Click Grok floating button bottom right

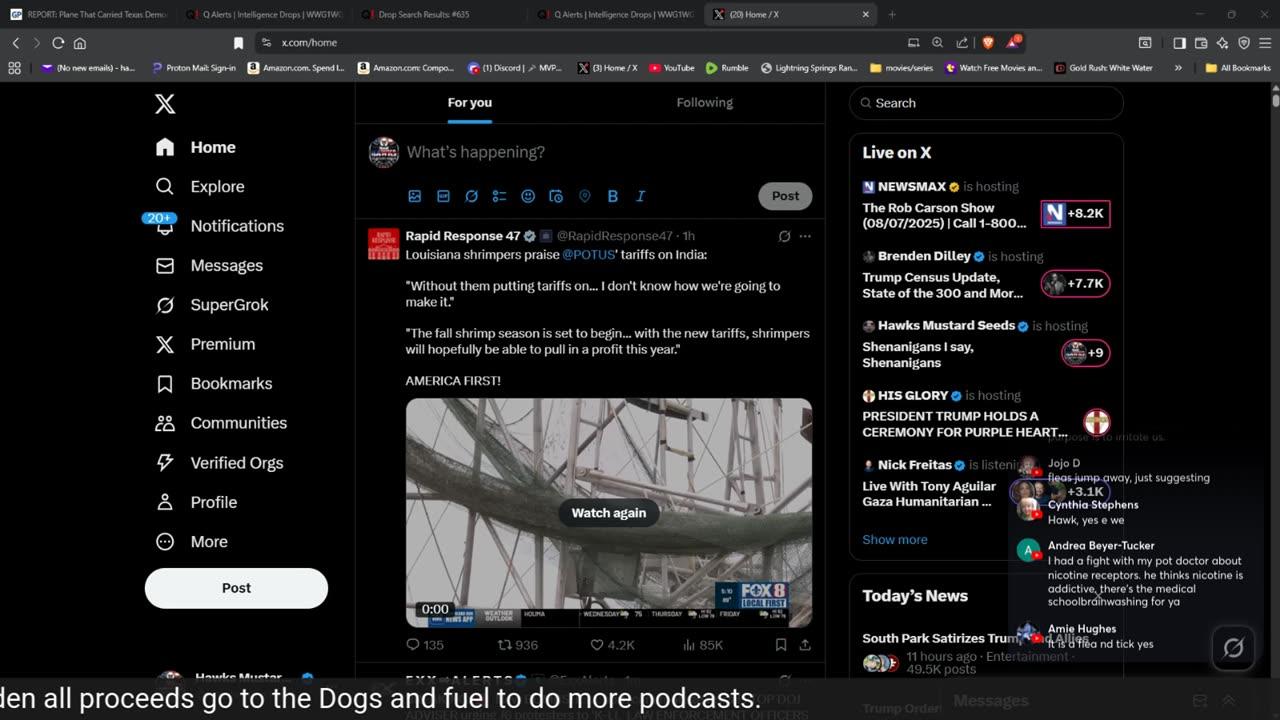[x=1234, y=648]
